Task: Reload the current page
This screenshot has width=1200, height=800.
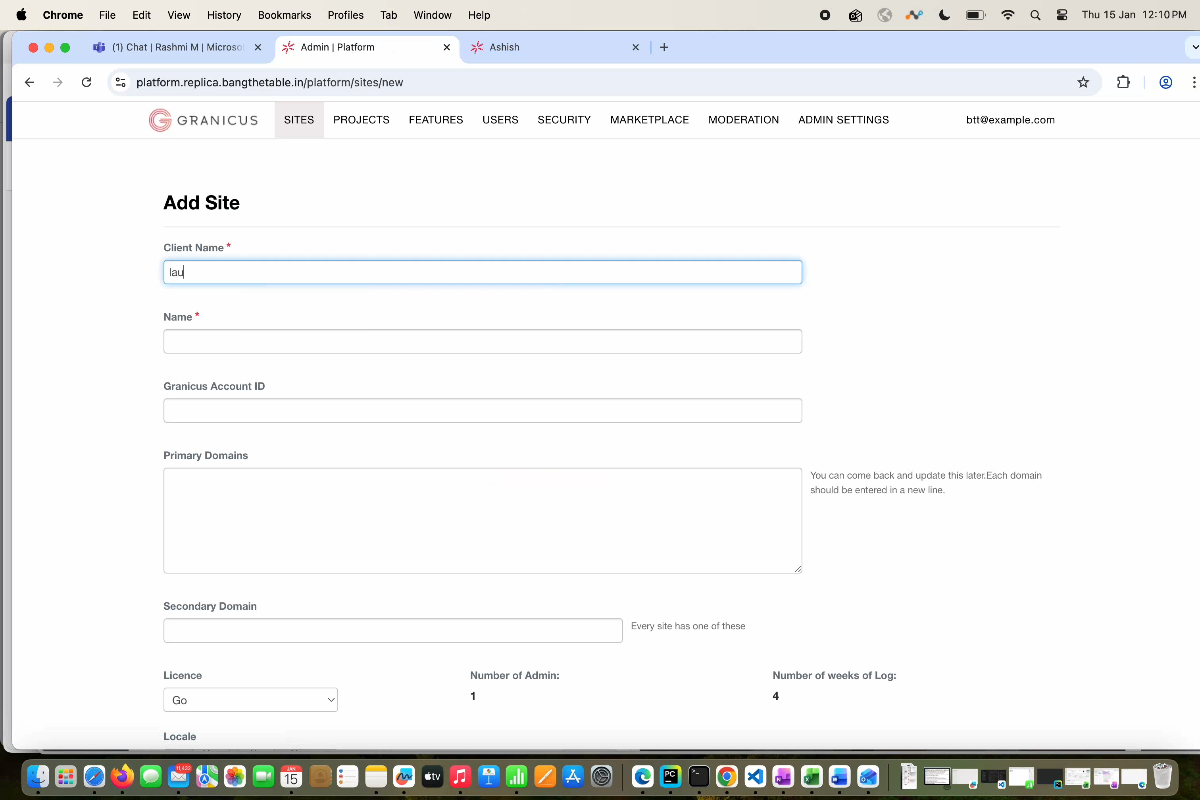Action: coord(86,82)
